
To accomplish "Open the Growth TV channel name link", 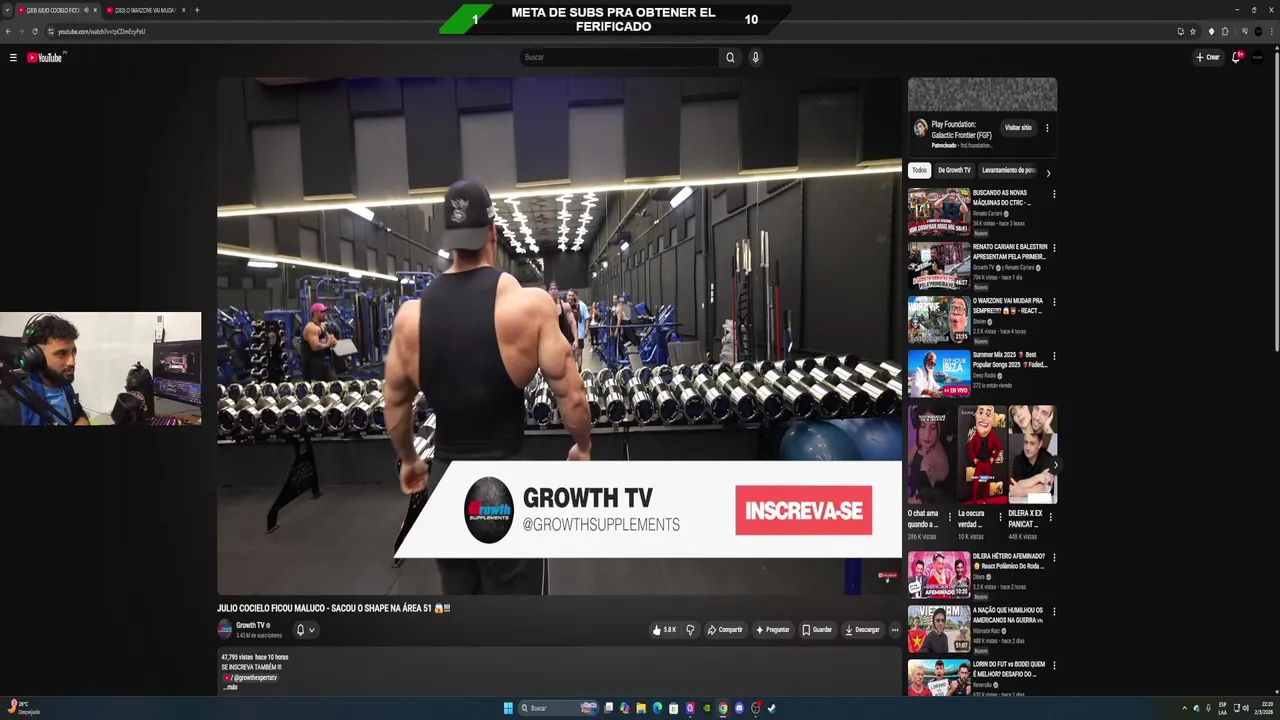I will pyautogui.click(x=250, y=625).
